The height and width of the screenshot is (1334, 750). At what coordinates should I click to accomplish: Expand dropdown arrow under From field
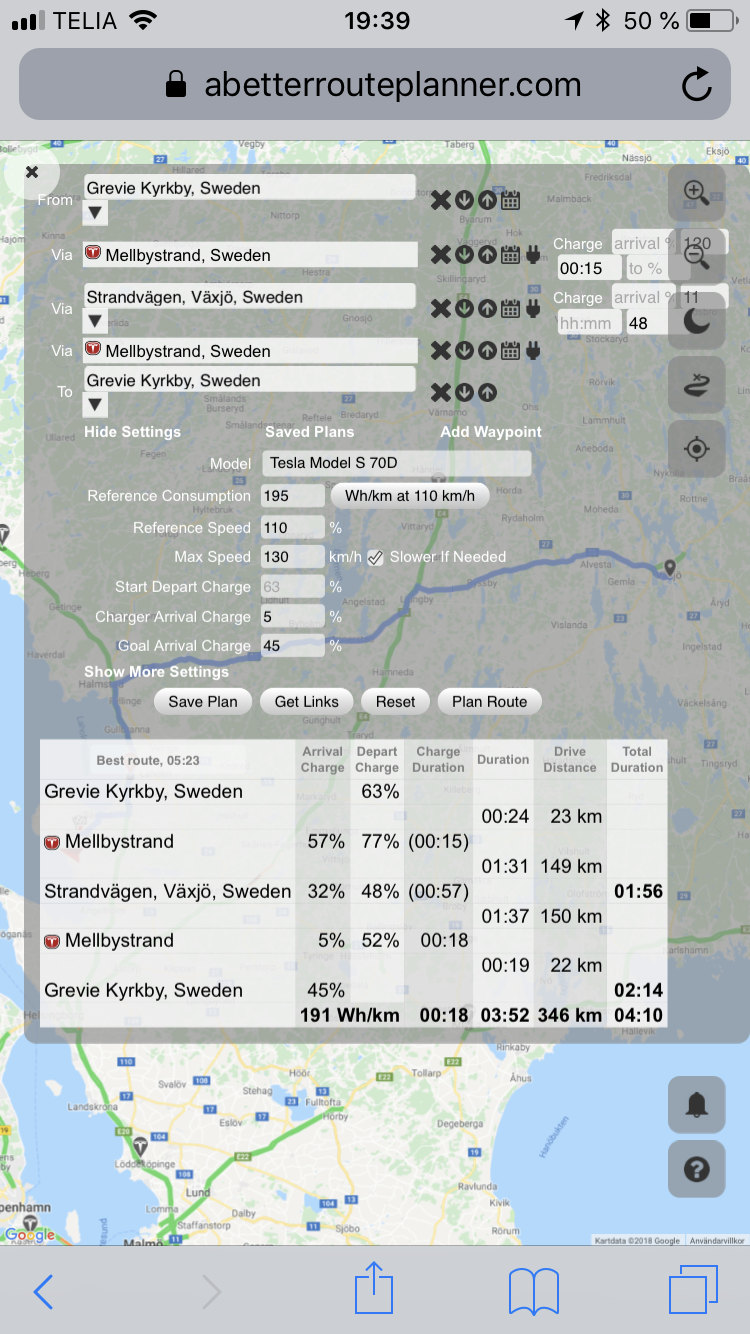[95, 212]
